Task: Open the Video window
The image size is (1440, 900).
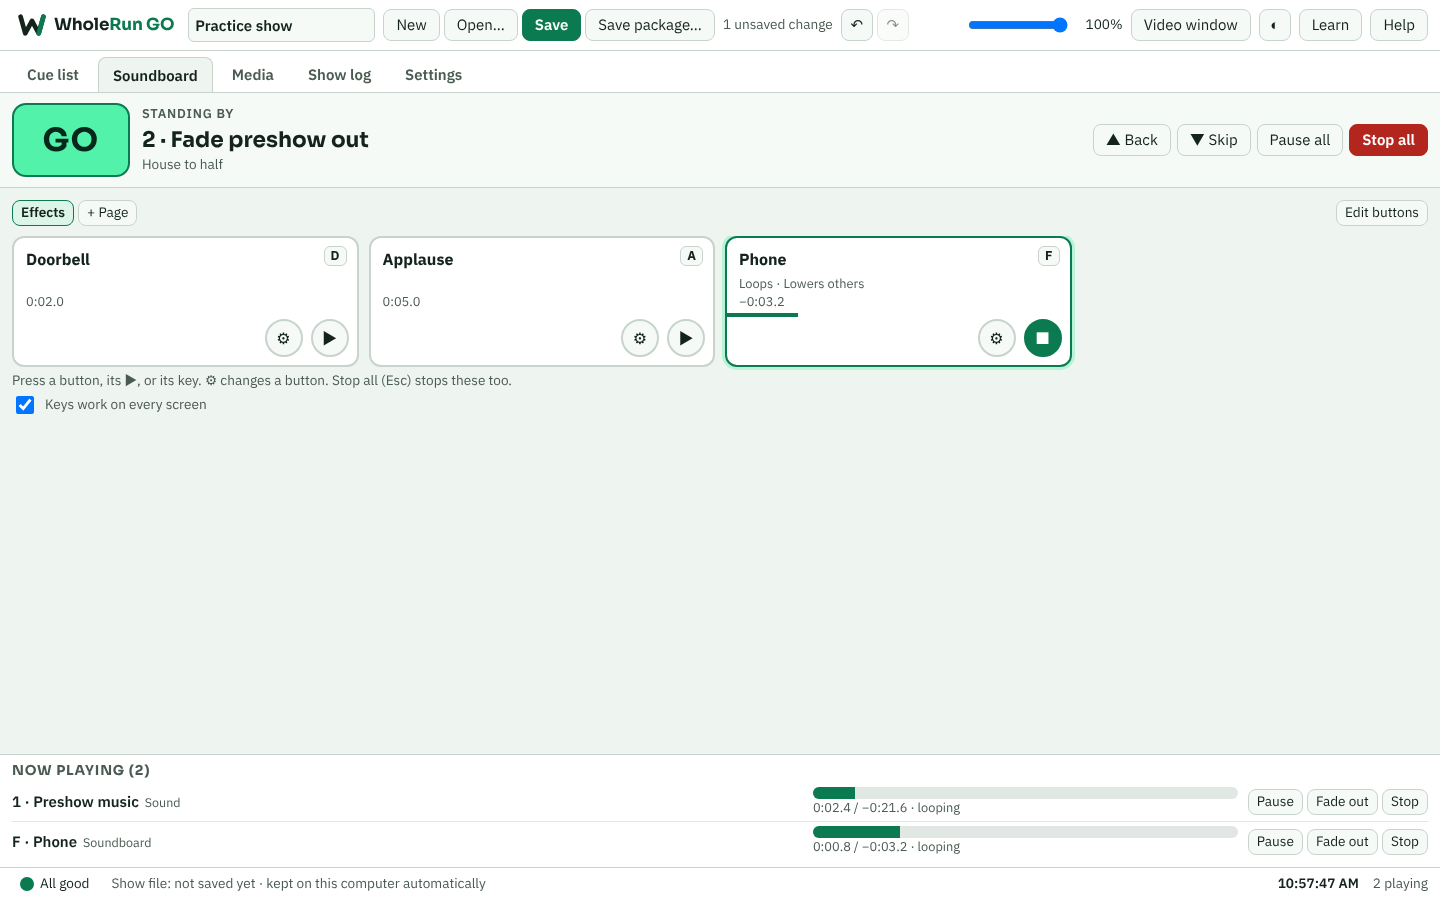Action: tap(1191, 25)
